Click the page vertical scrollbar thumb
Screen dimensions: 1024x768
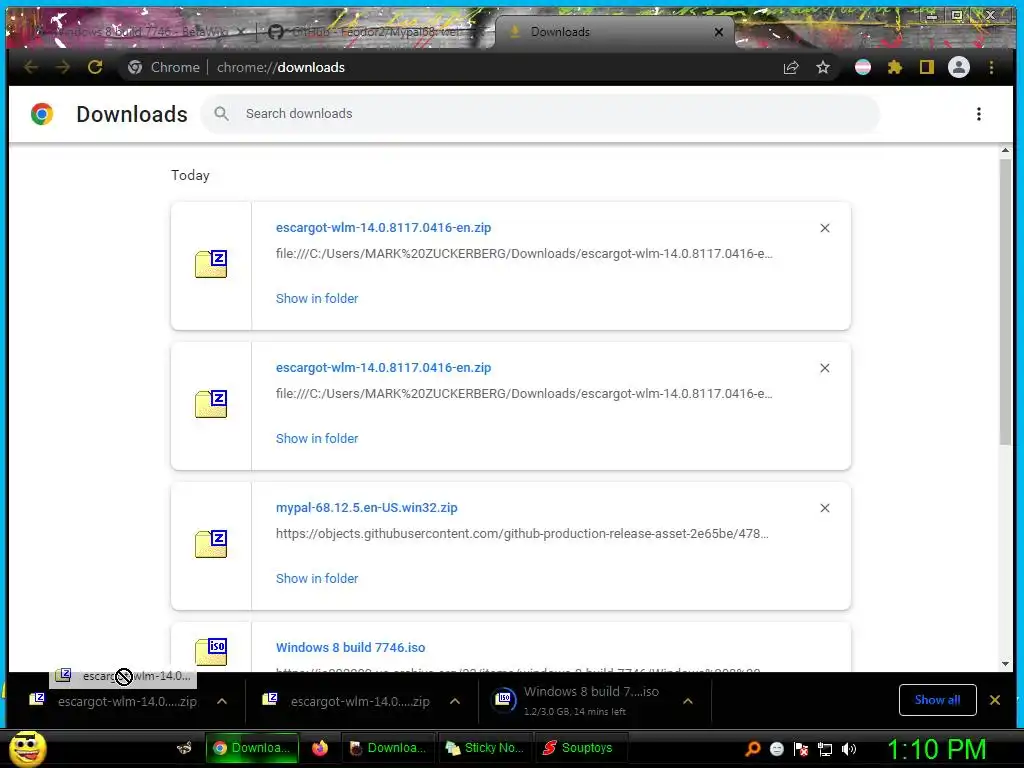(1005, 301)
